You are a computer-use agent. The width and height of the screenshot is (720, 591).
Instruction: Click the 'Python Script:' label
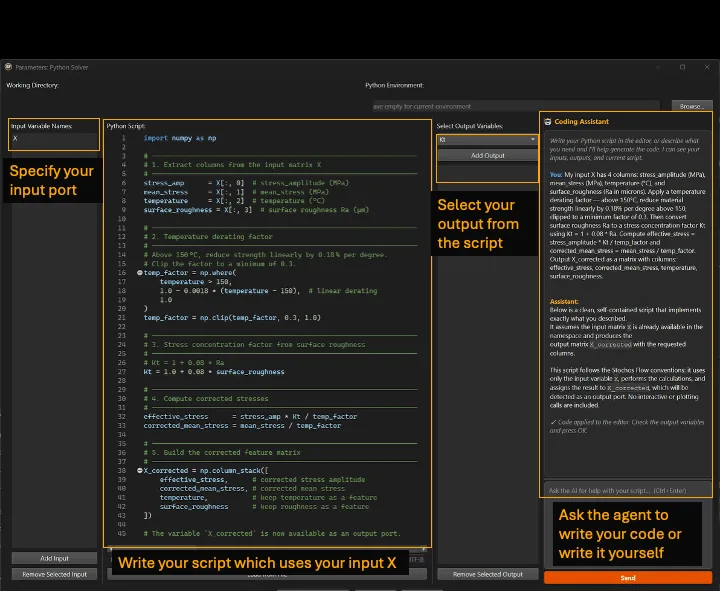tap(126, 126)
